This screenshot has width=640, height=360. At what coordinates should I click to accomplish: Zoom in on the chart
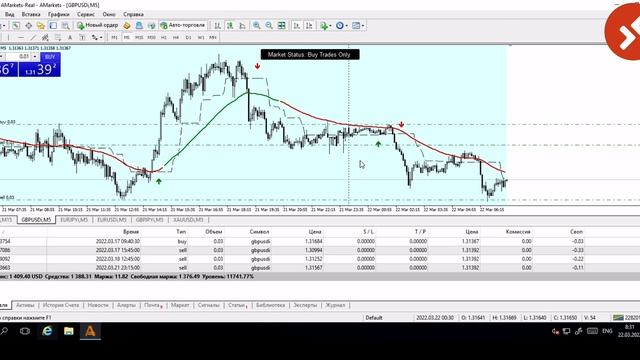point(256,25)
